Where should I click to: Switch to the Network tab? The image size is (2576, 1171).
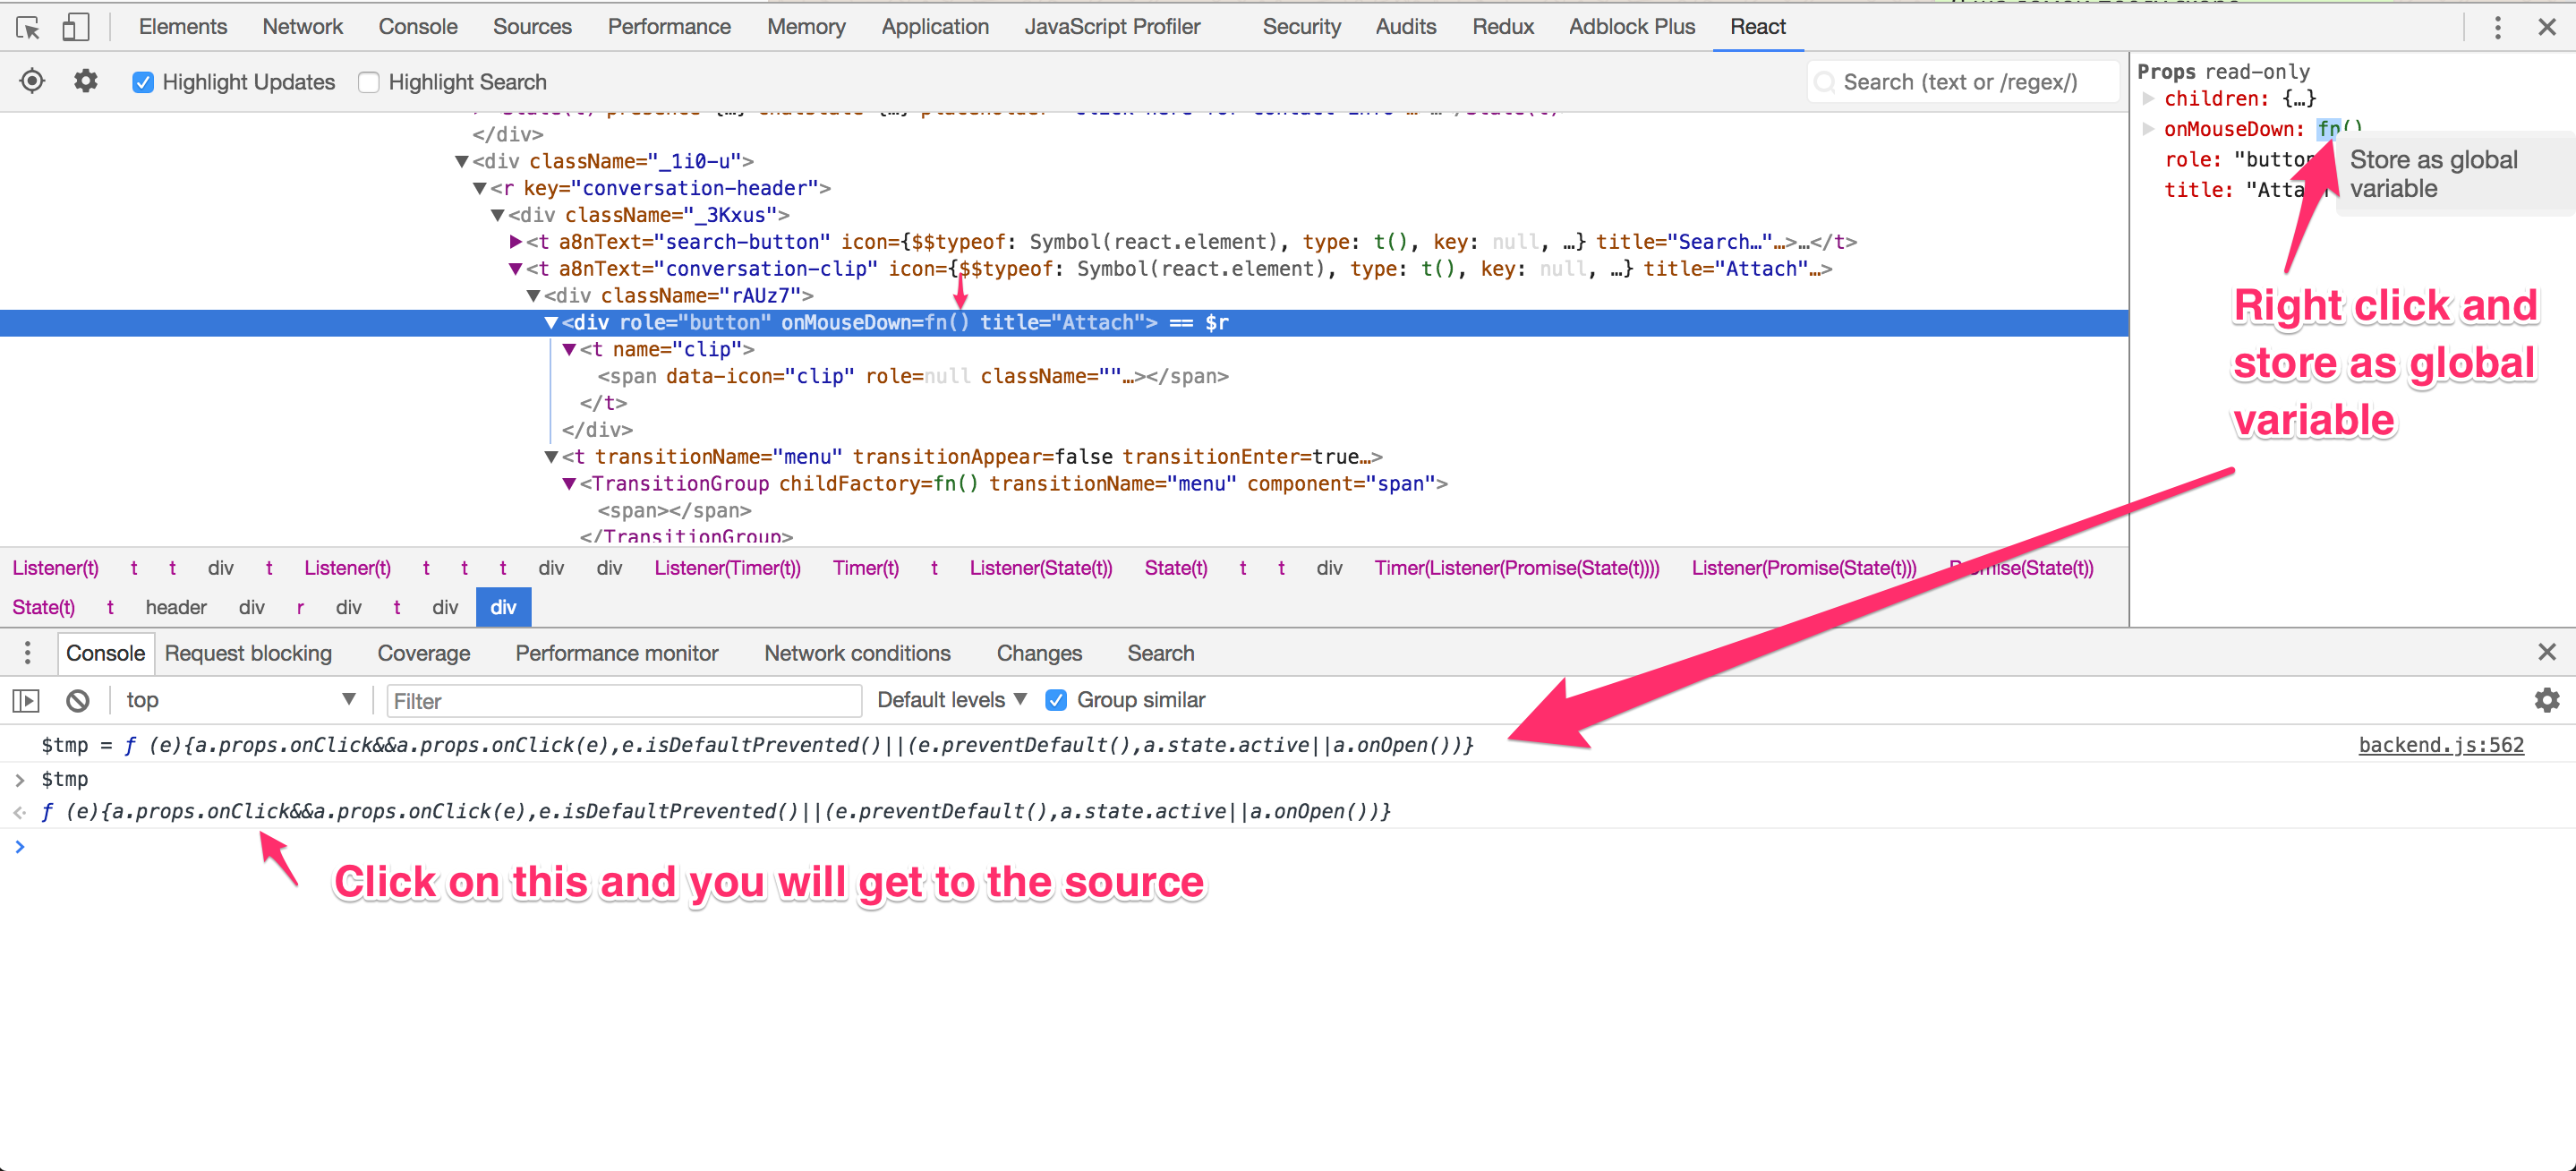tap(302, 27)
